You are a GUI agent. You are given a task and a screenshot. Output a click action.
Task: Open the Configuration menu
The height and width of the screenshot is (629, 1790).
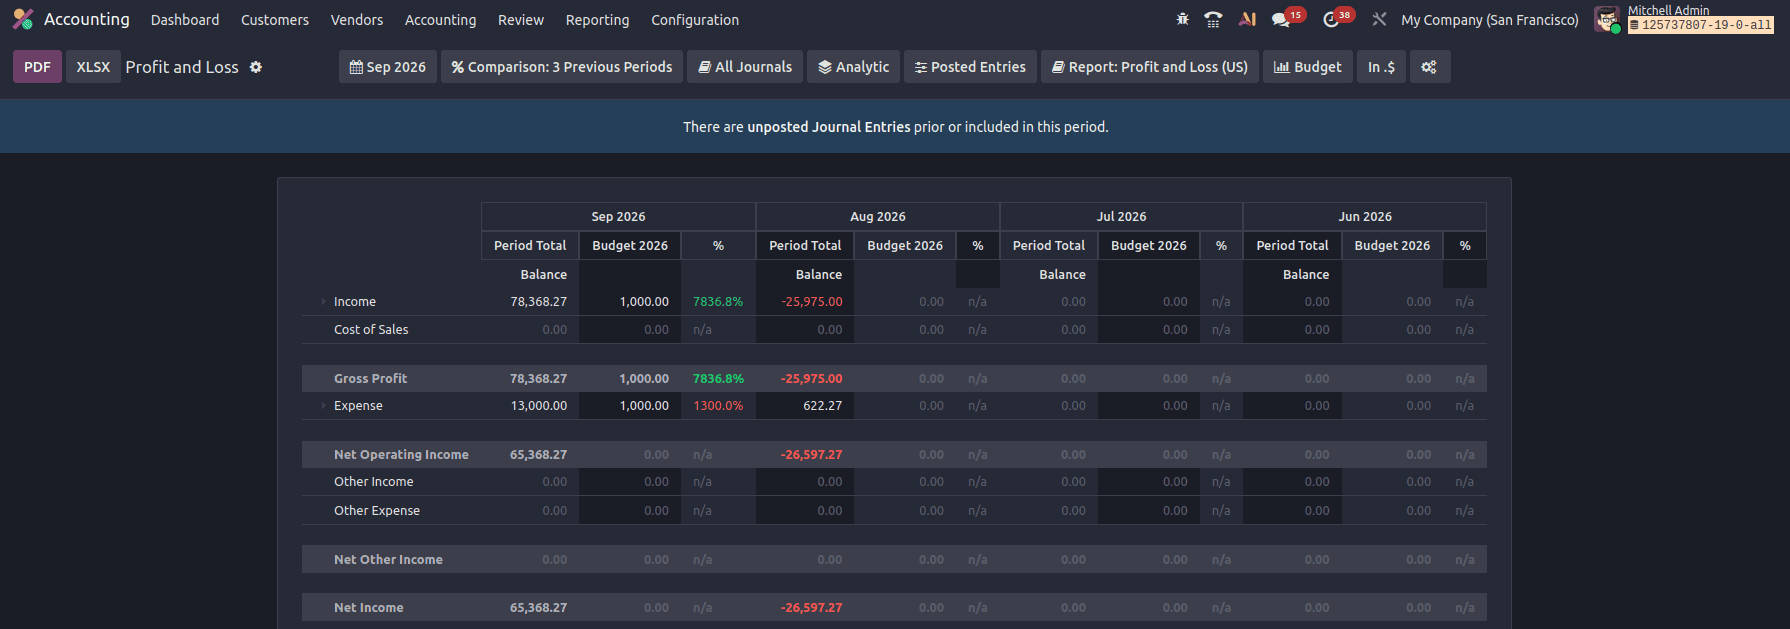[x=695, y=20]
